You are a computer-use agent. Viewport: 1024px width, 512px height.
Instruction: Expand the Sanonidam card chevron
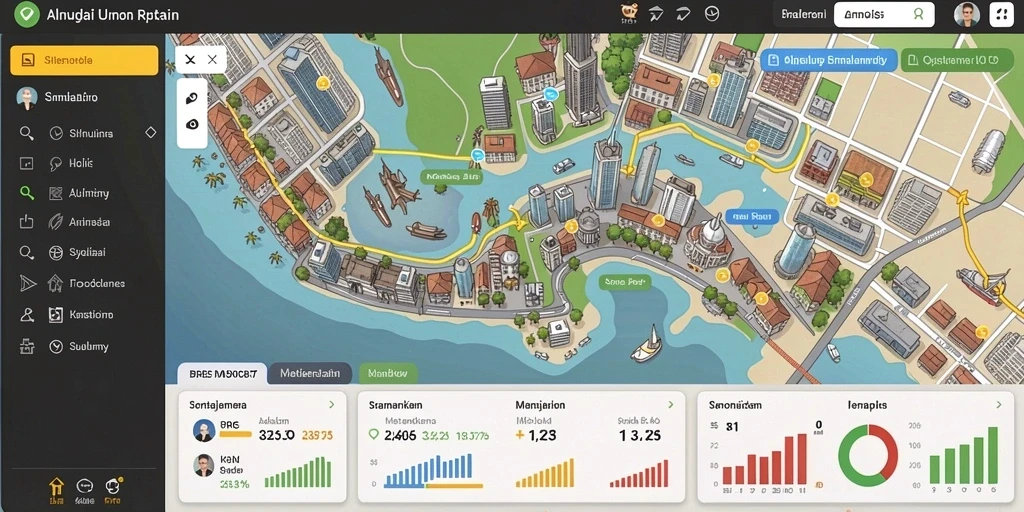point(999,405)
